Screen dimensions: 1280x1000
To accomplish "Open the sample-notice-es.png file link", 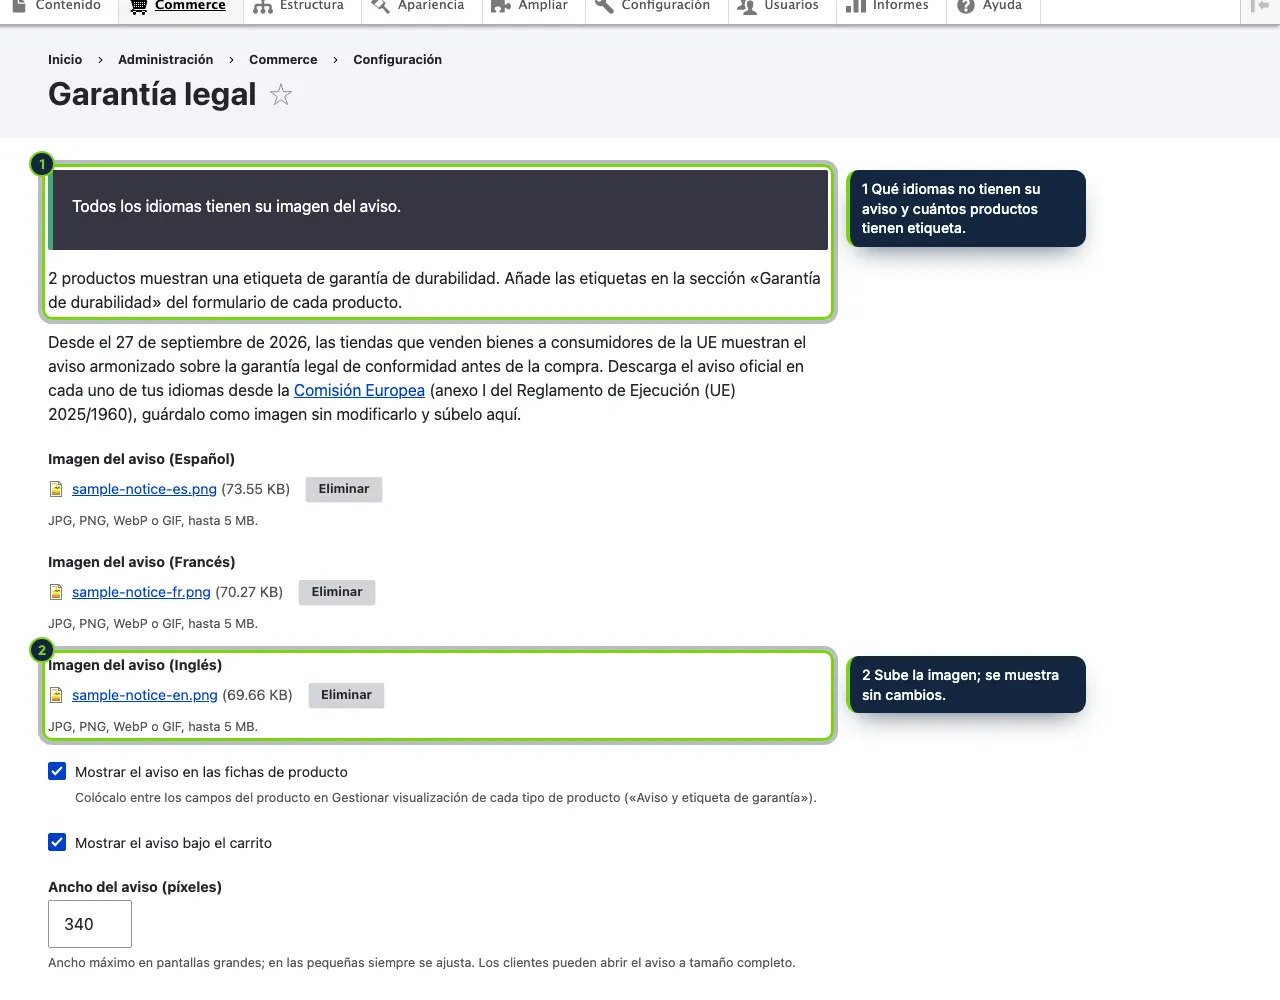I will pyautogui.click(x=144, y=489).
